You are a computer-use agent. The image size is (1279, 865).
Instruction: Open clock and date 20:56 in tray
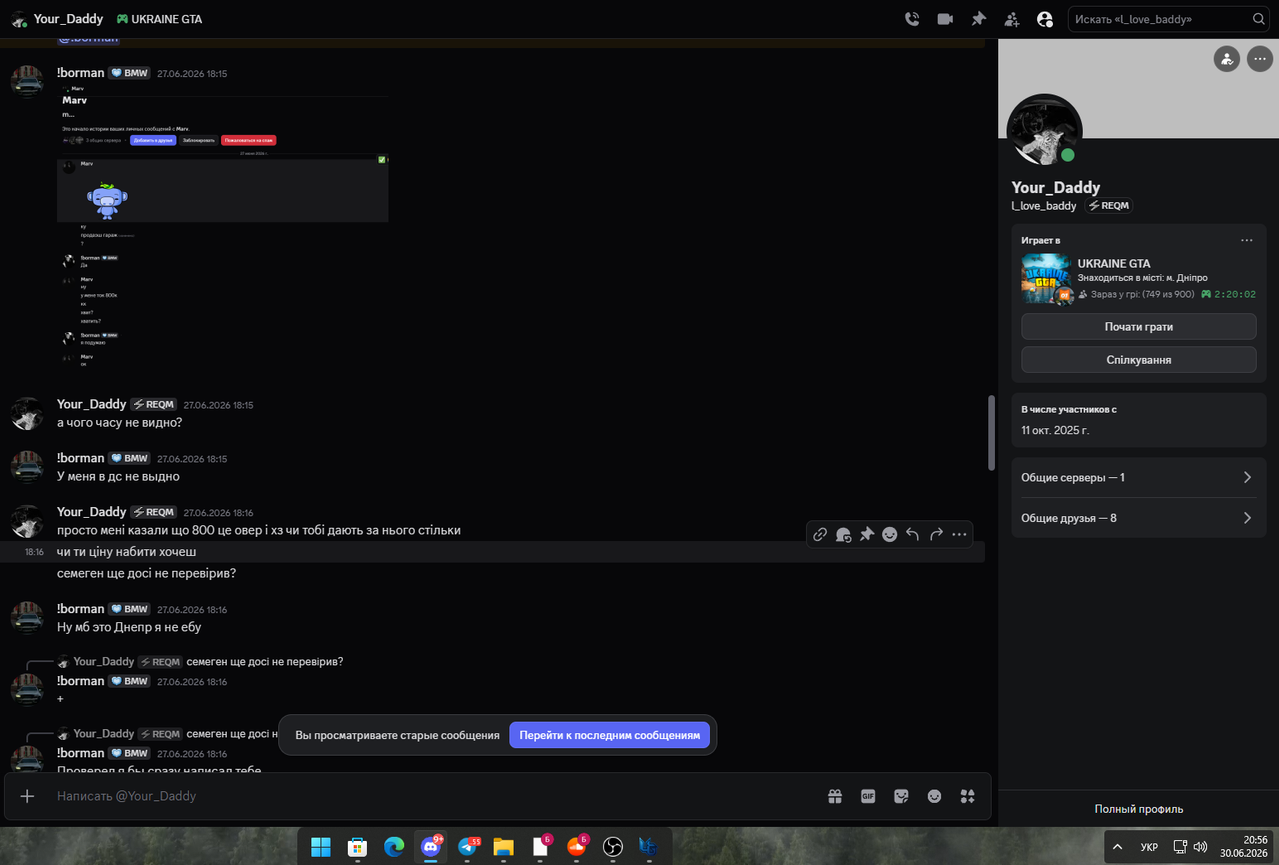coord(1244,847)
